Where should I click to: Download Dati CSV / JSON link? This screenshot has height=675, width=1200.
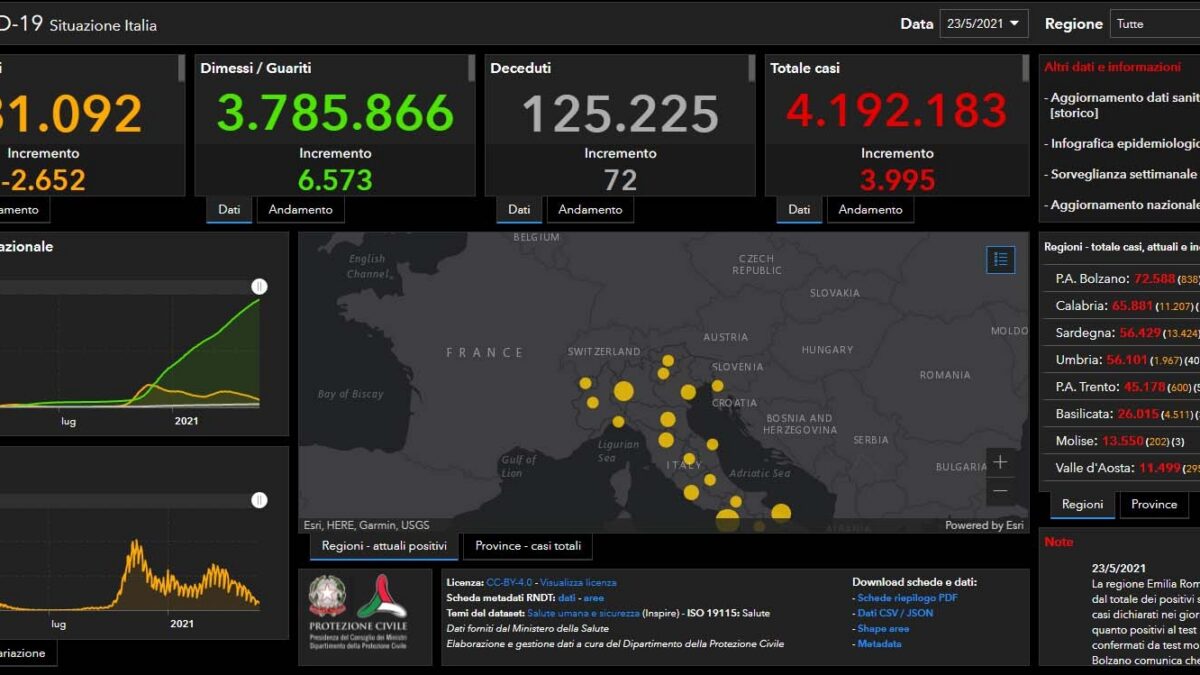(x=895, y=613)
